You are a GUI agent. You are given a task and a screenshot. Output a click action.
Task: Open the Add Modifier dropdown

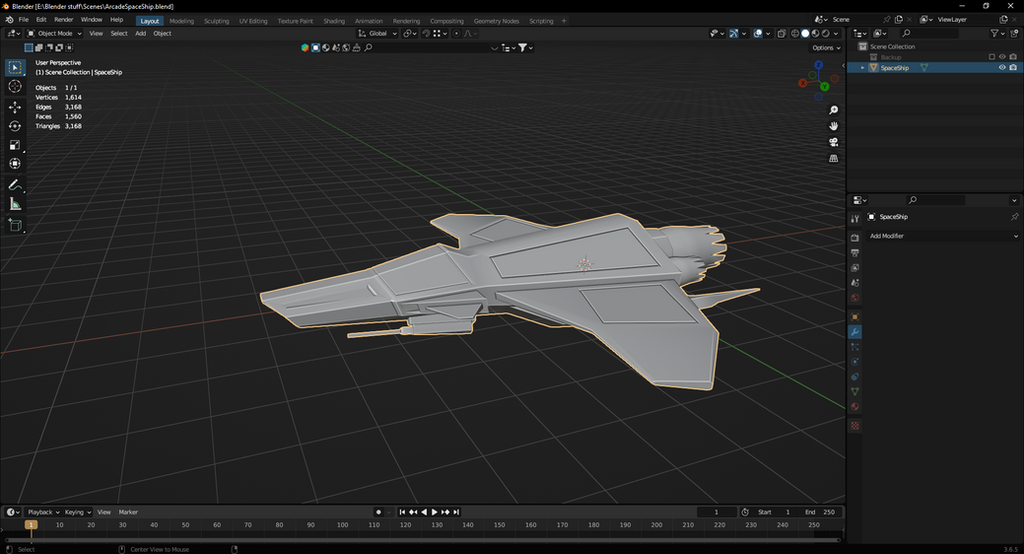pos(944,236)
